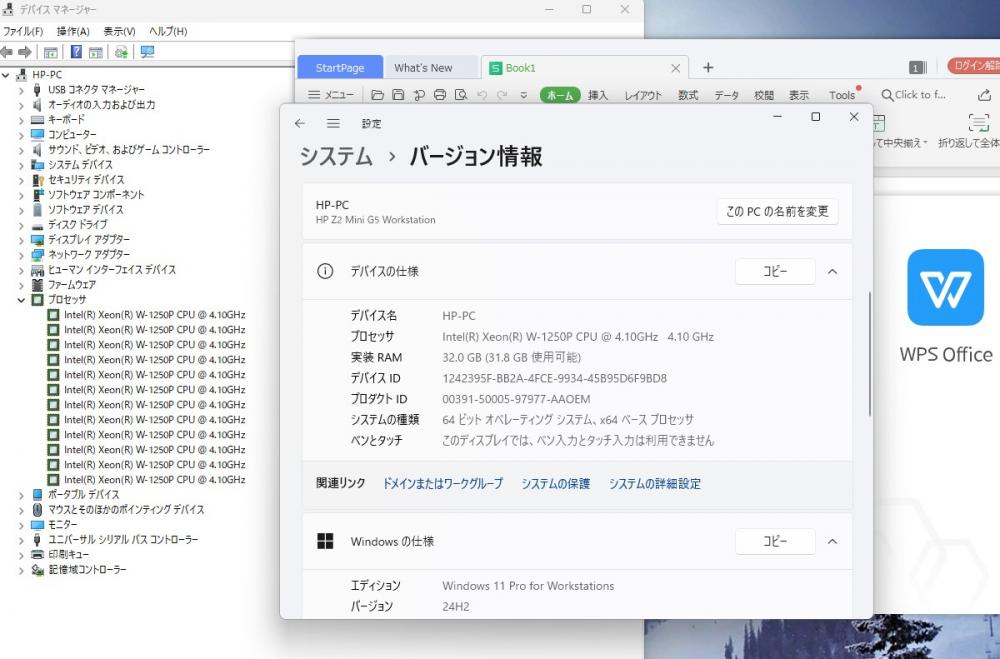Click the product ID 00391-50005-97977-AAOEM

click(516, 399)
